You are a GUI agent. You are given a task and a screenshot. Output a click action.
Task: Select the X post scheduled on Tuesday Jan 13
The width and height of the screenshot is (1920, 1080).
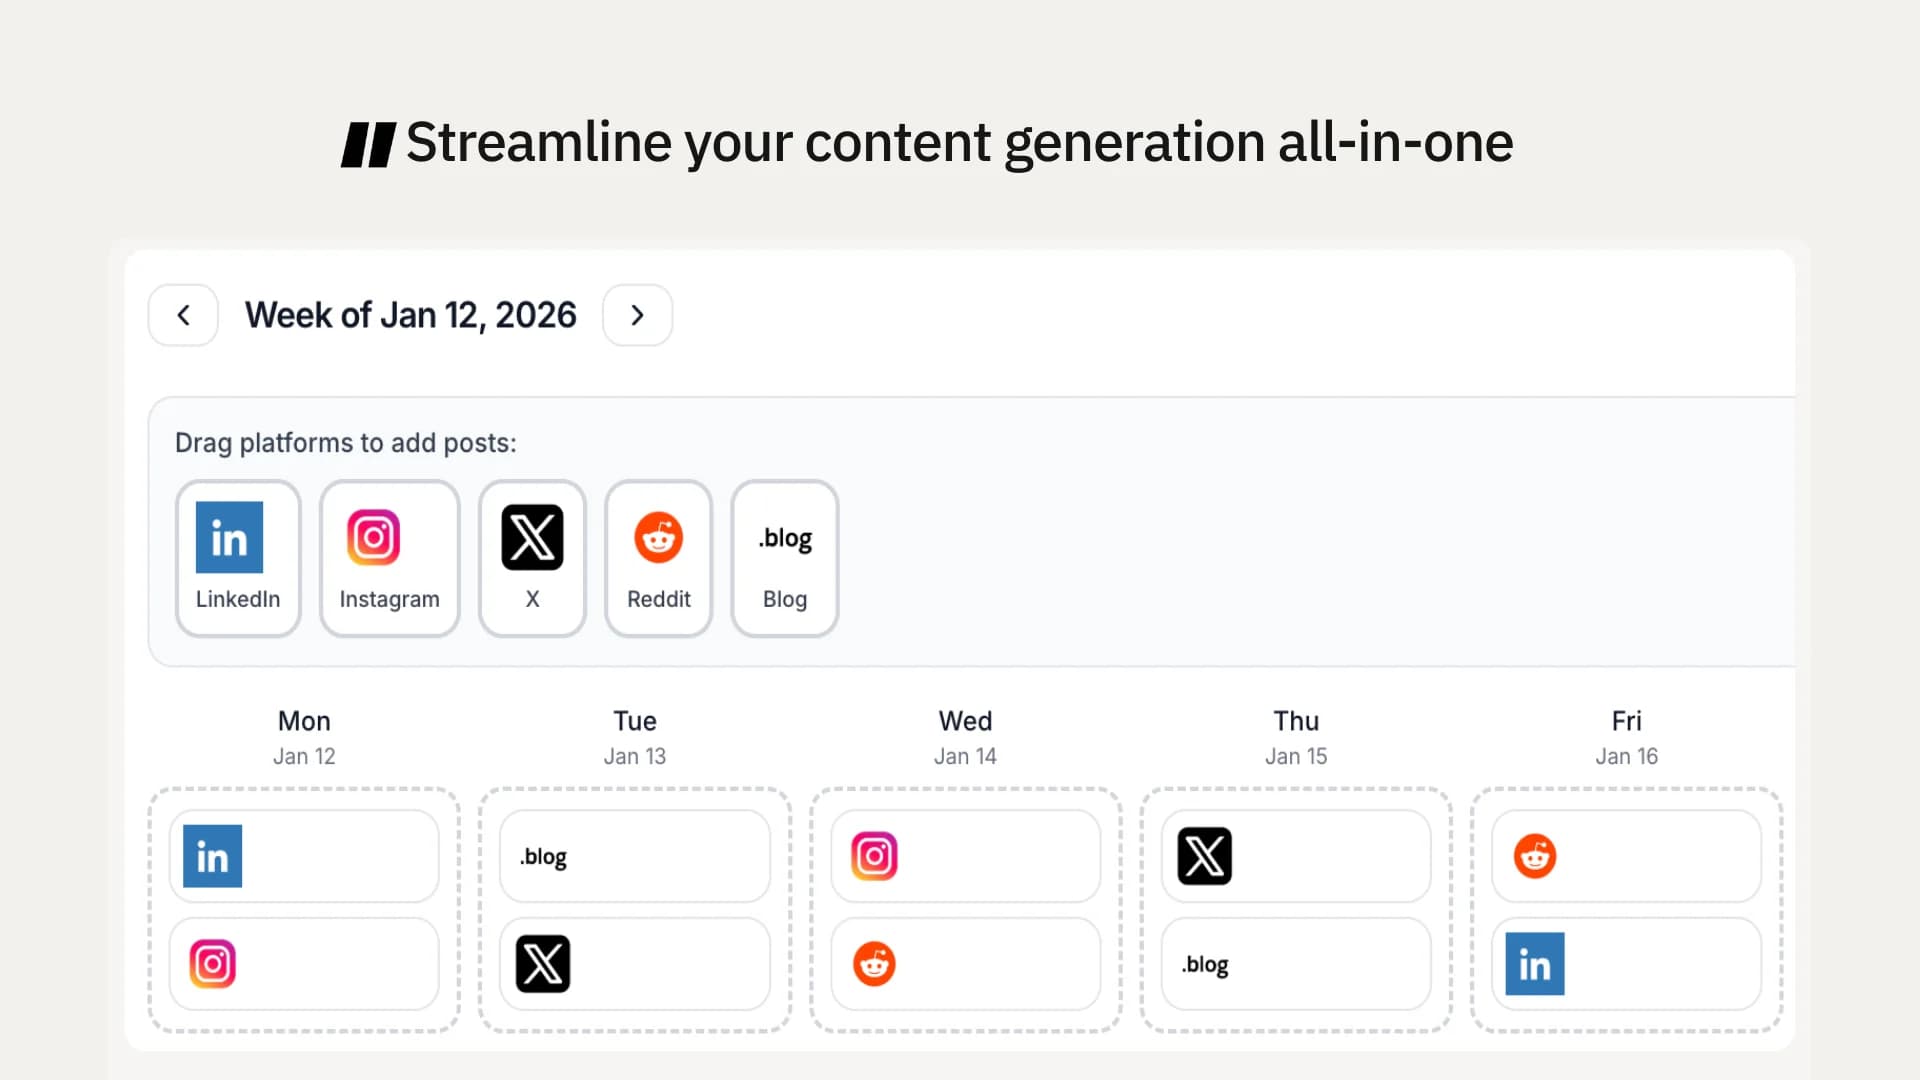(634, 963)
